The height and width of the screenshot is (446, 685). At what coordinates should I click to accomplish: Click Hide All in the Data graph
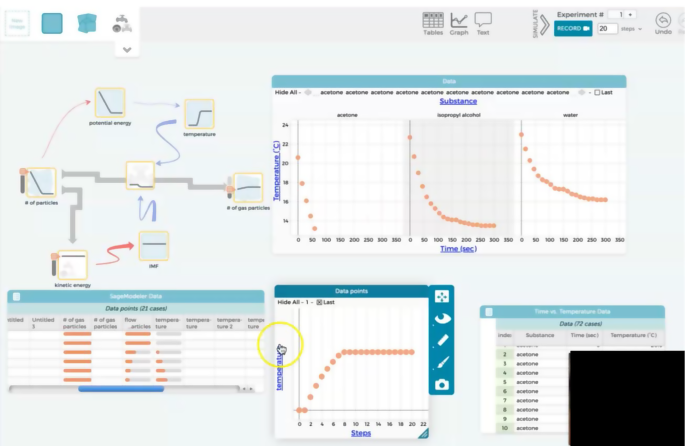[x=286, y=93]
